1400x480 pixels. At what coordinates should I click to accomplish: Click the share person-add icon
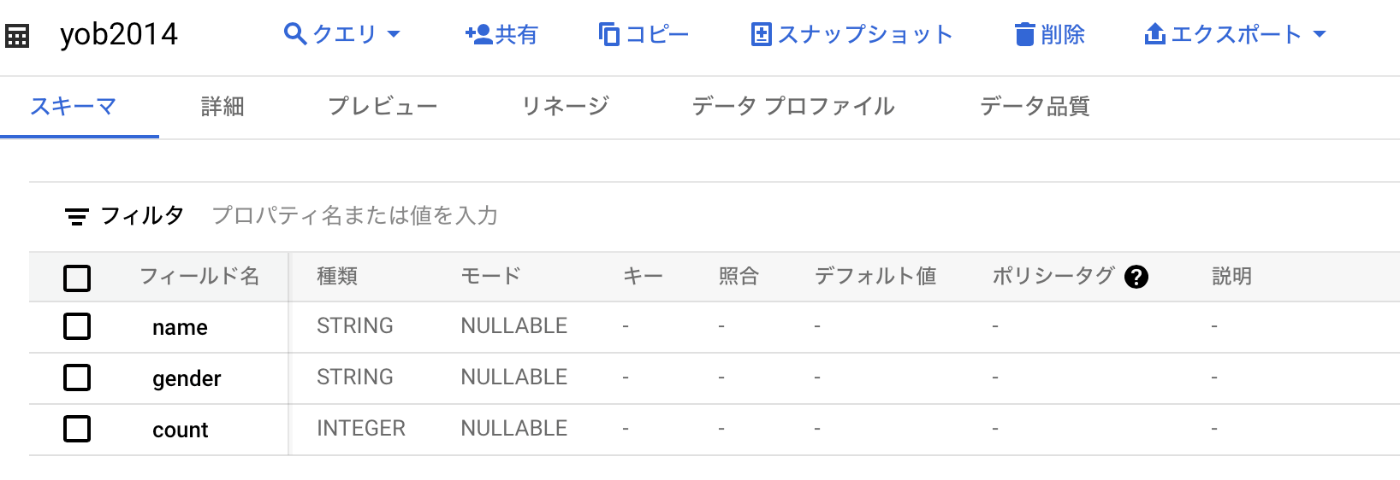click(478, 35)
